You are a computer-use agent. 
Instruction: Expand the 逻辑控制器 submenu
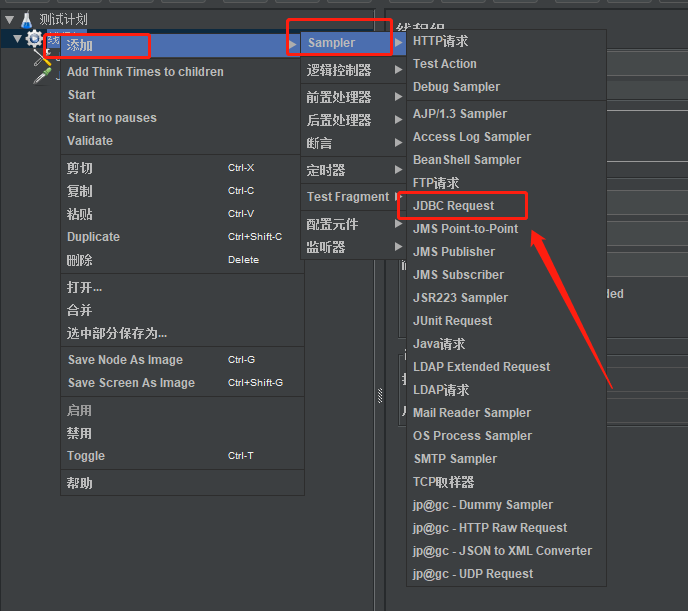(353, 70)
